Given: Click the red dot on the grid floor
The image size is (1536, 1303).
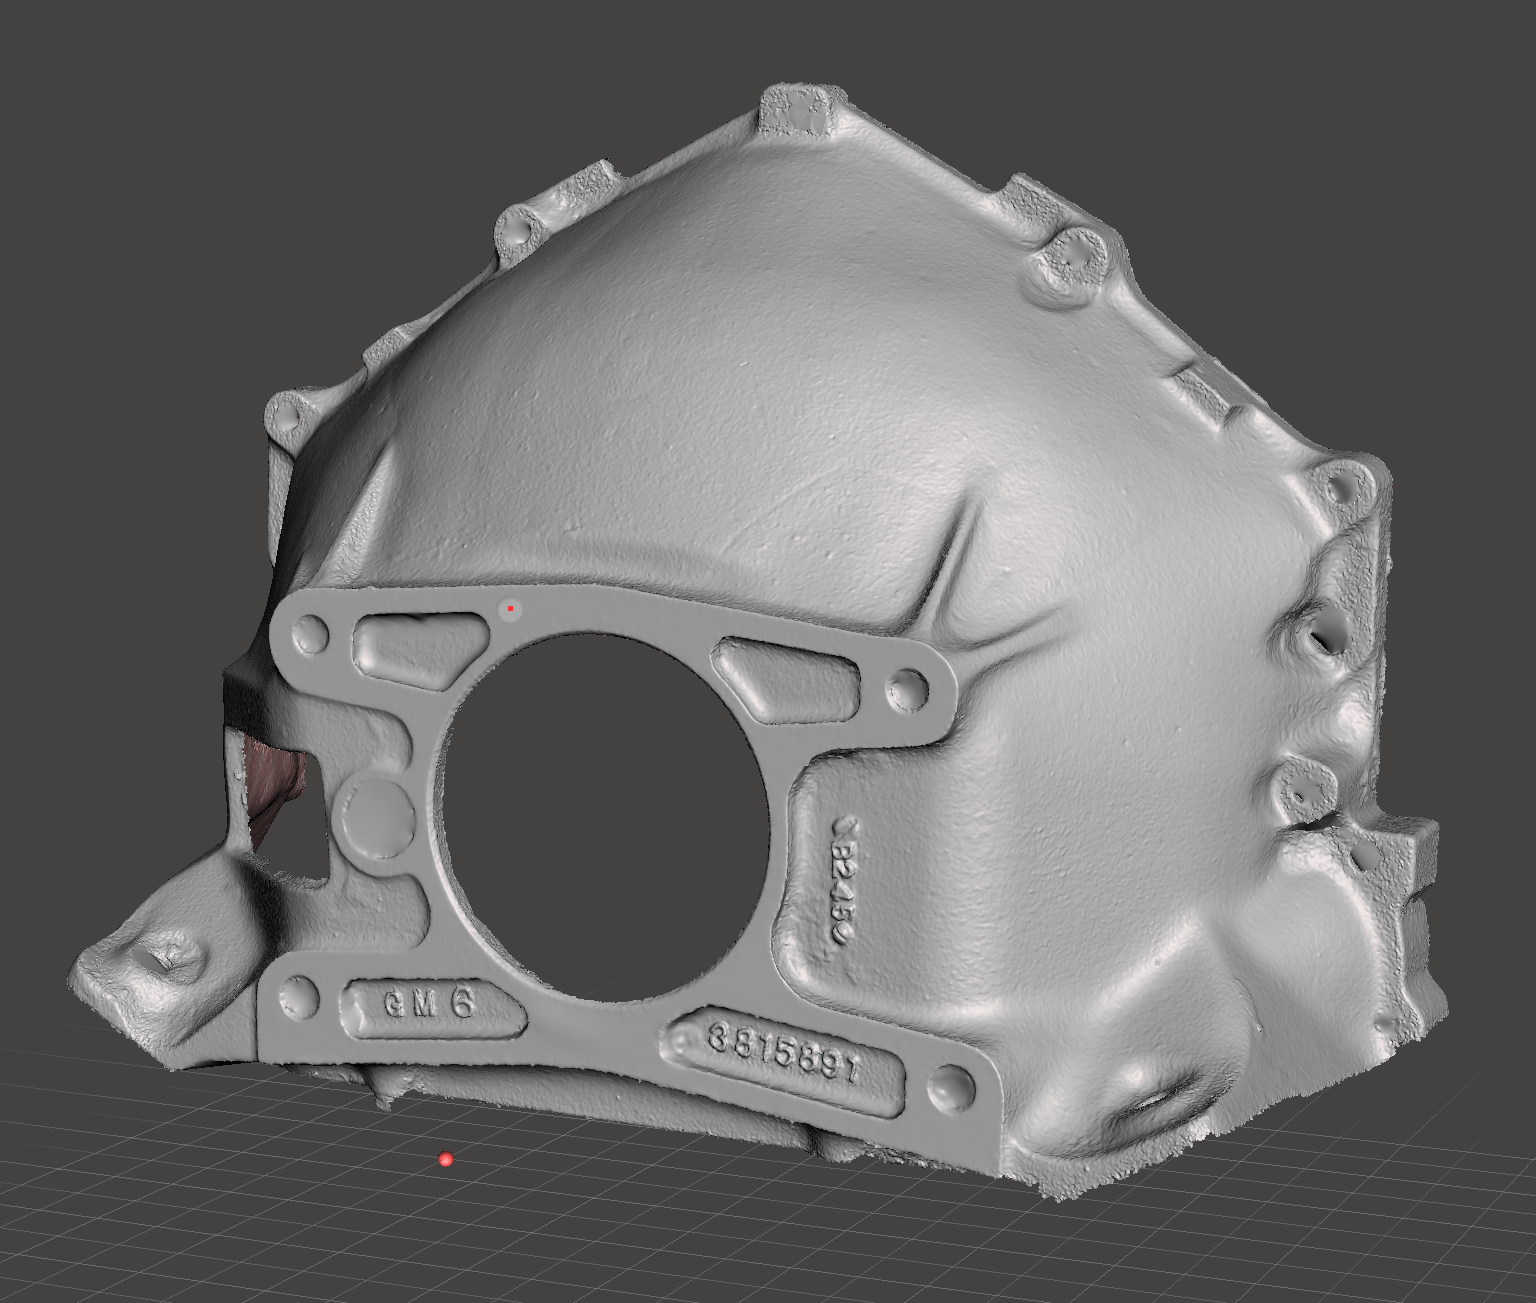Looking at the screenshot, I should point(444,1158).
